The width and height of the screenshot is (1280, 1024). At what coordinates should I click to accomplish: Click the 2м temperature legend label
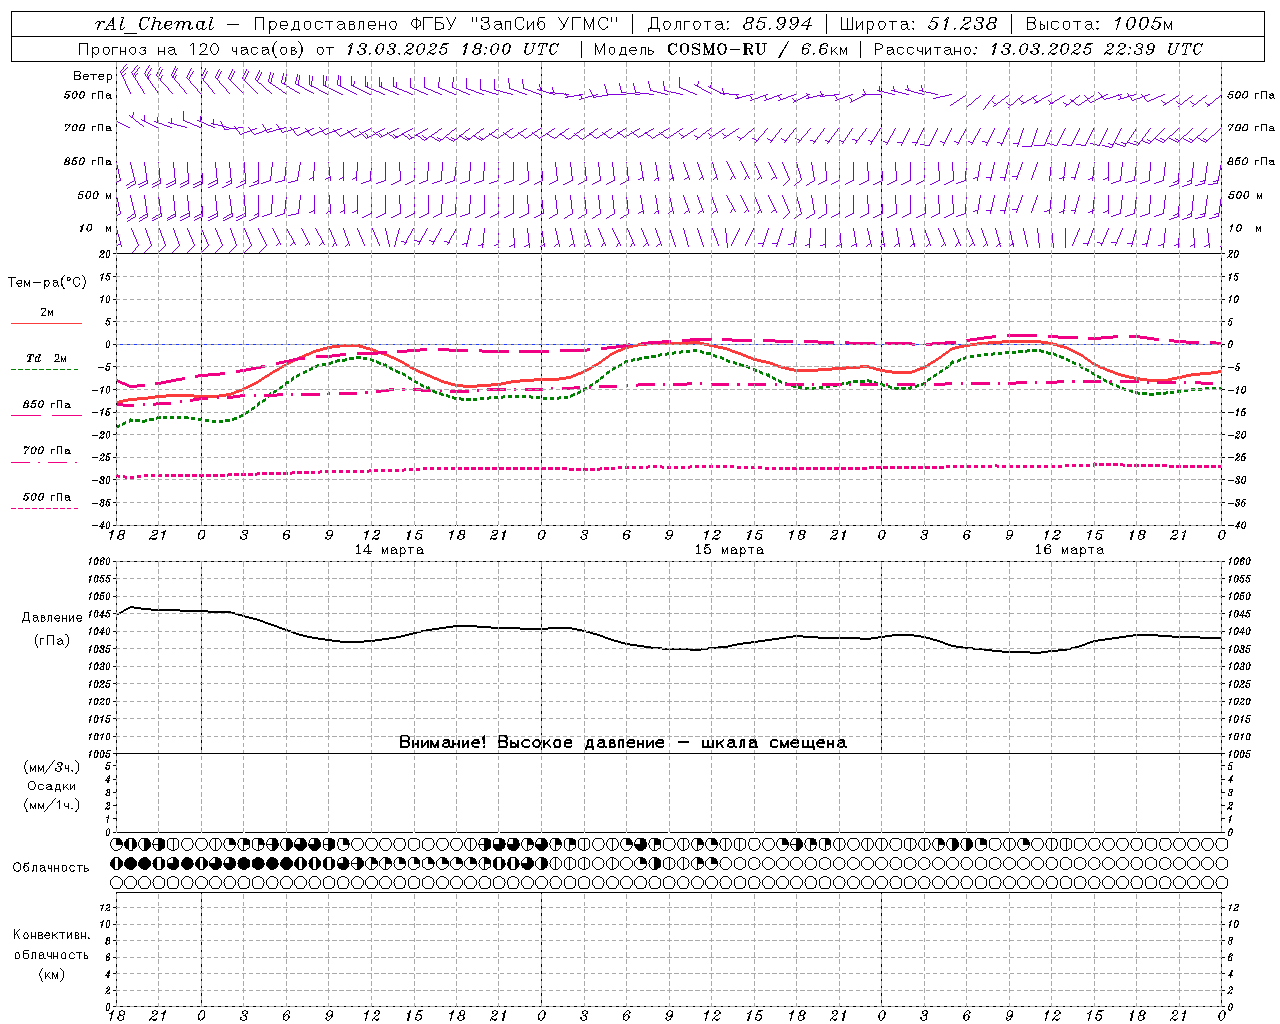point(47,313)
